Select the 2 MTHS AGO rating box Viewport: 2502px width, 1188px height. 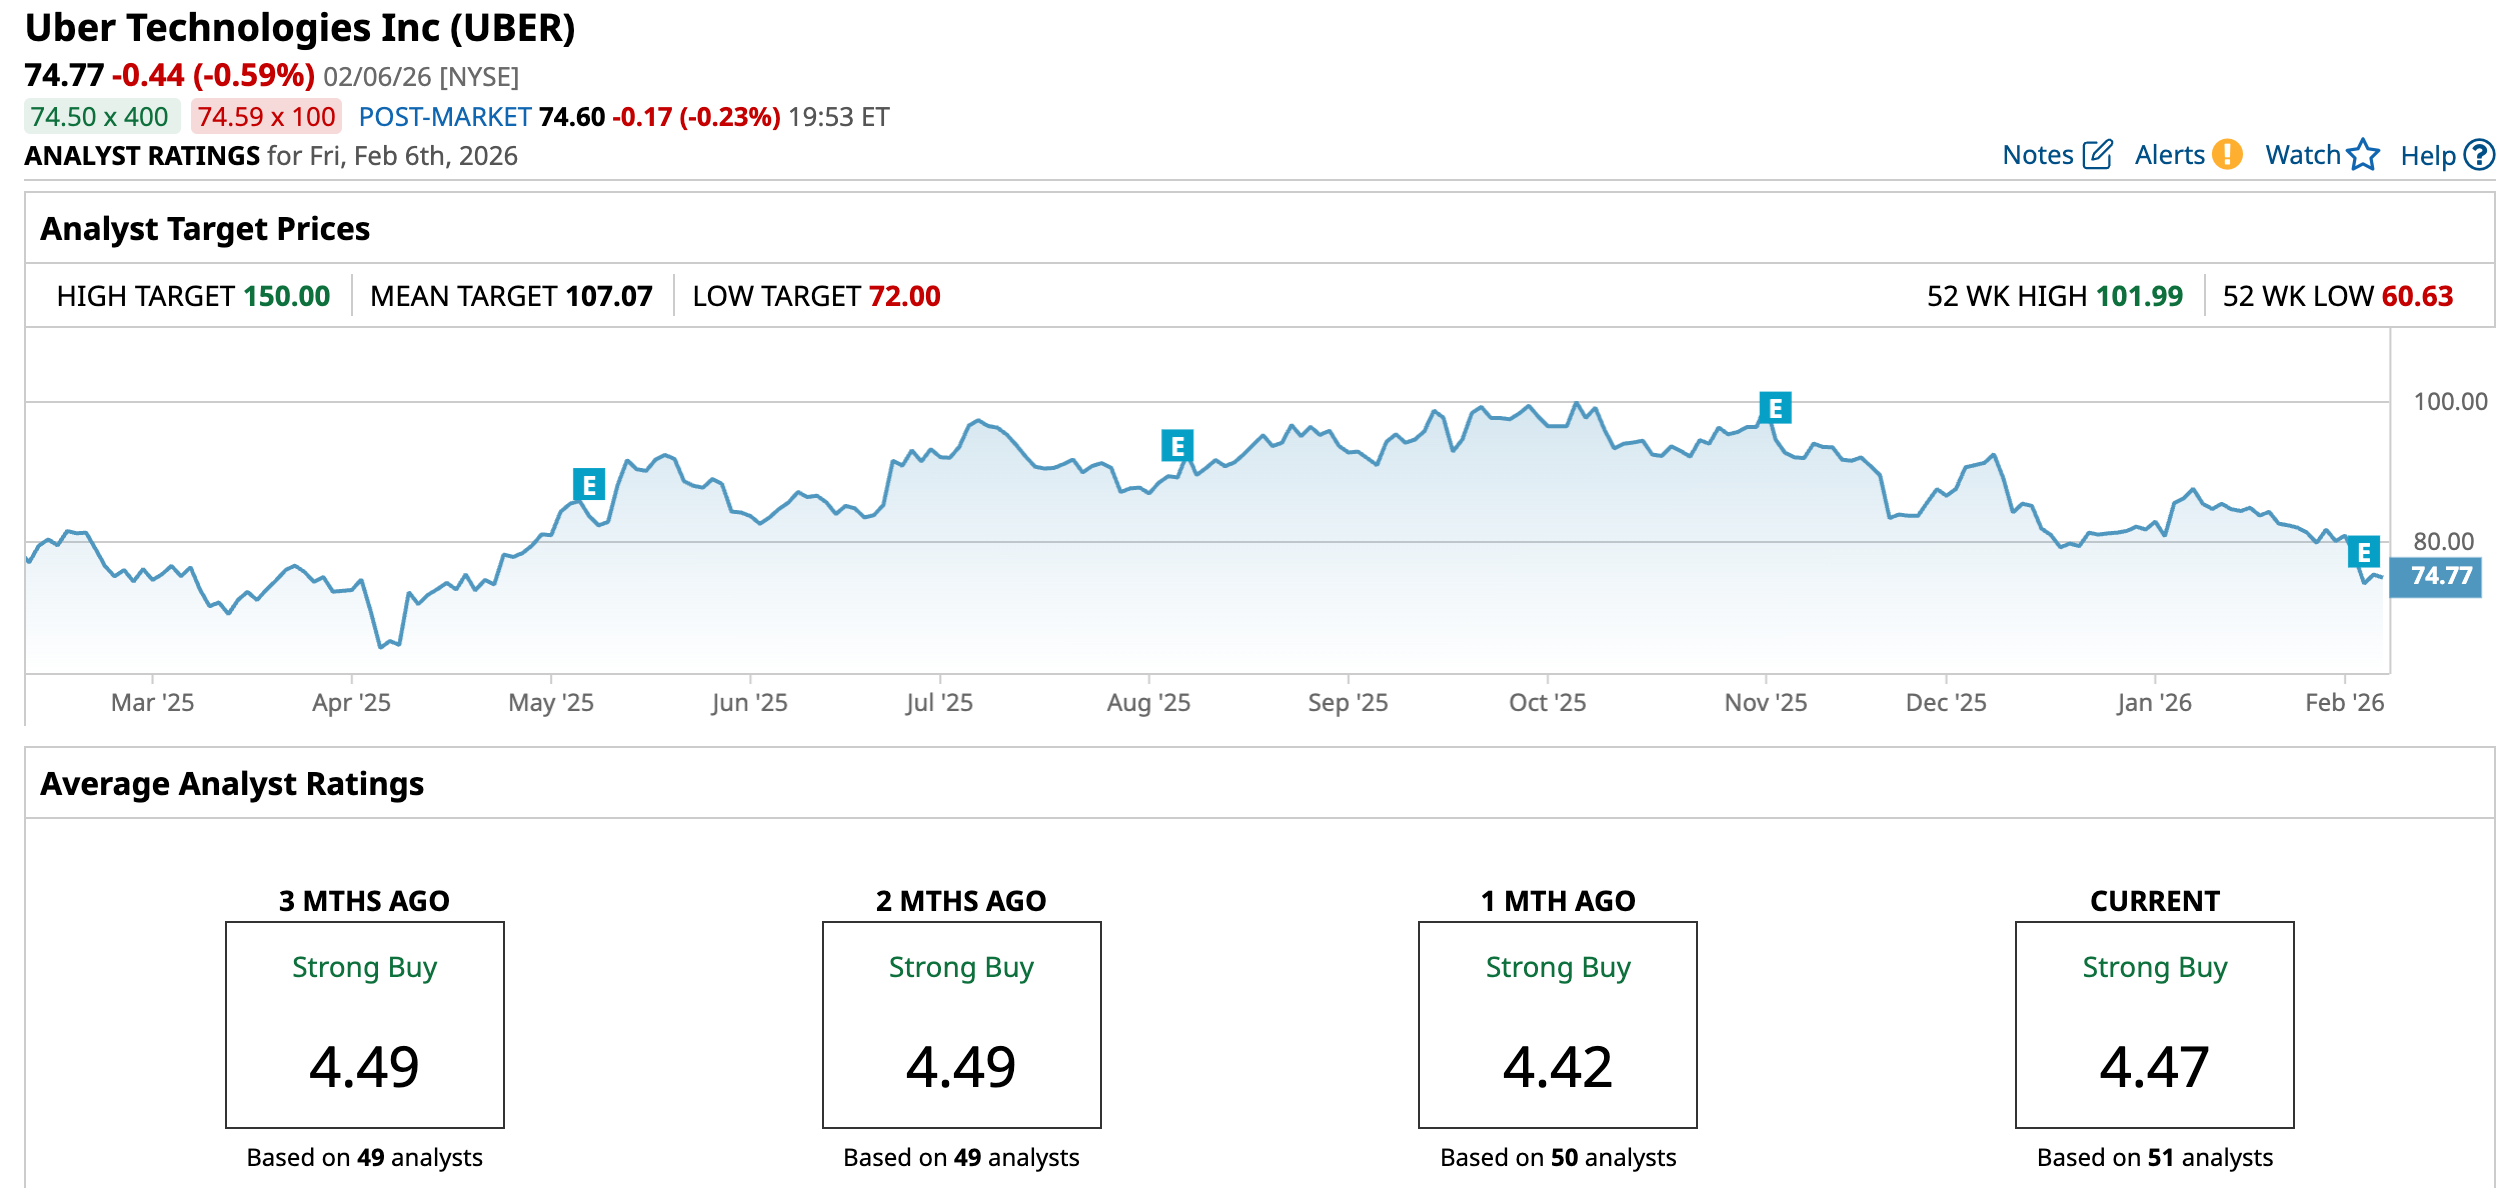[961, 1025]
